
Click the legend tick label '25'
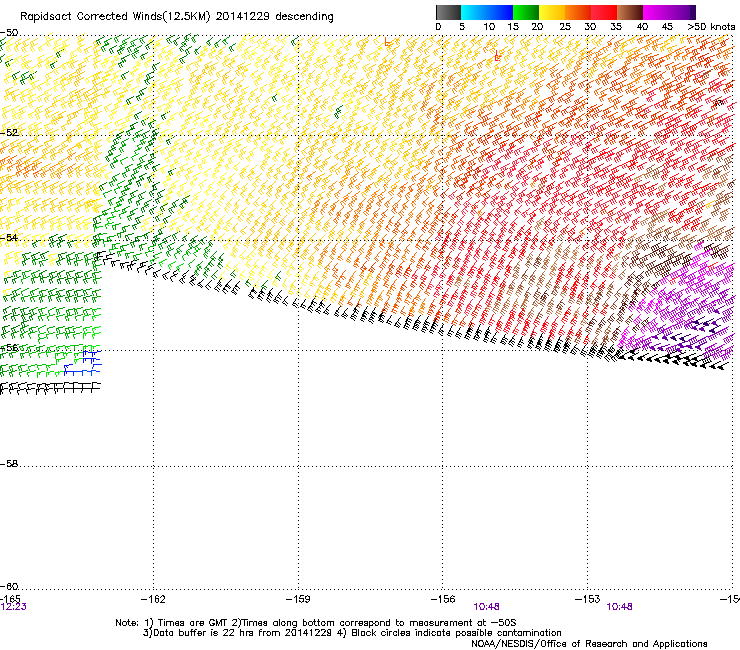pyautogui.click(x=564, y=27)
